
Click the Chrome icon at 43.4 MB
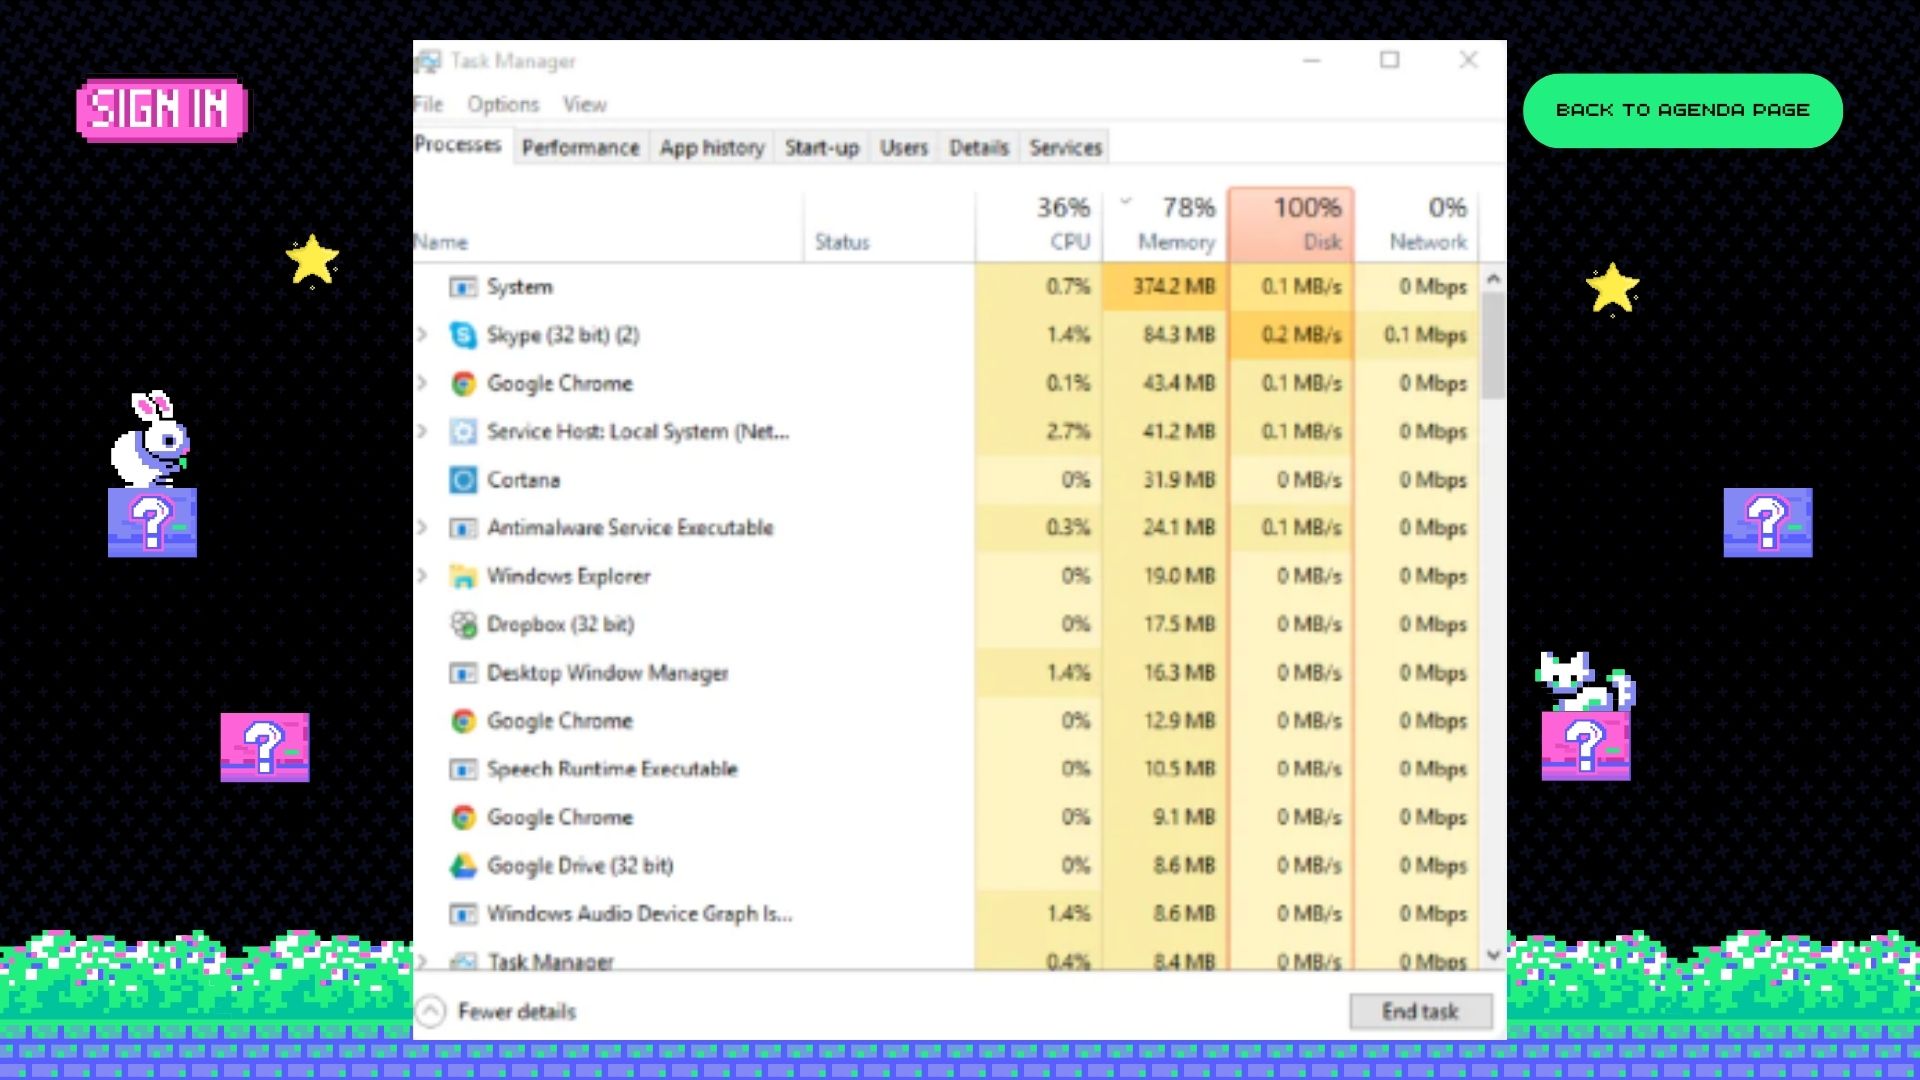coord(462,383)
